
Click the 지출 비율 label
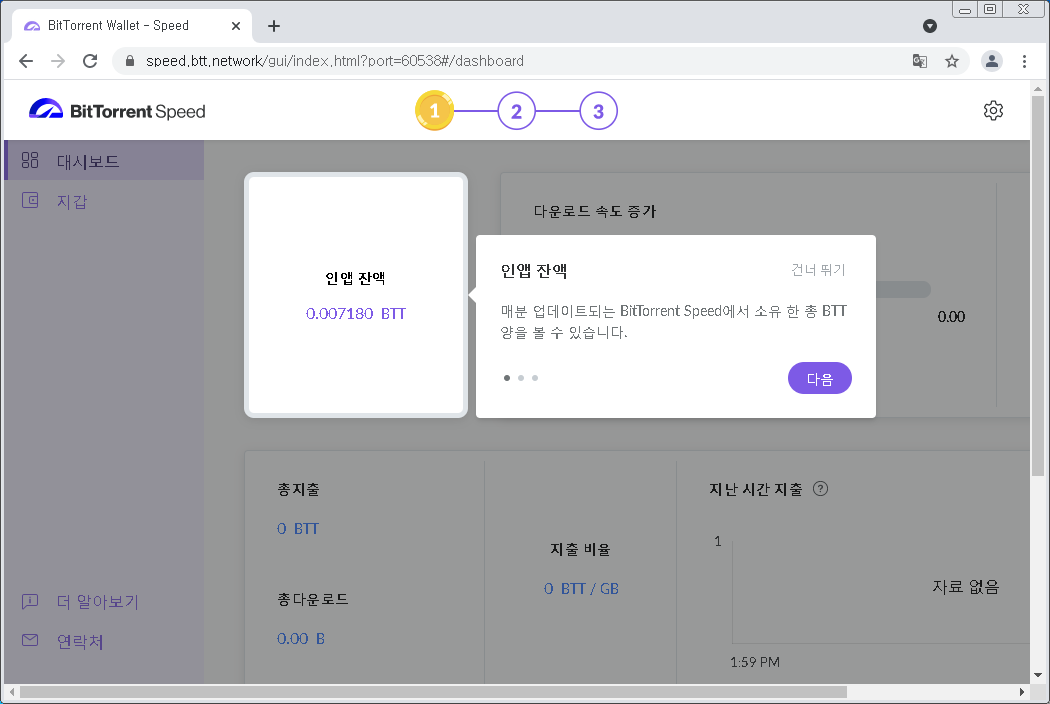click(581, 549)
